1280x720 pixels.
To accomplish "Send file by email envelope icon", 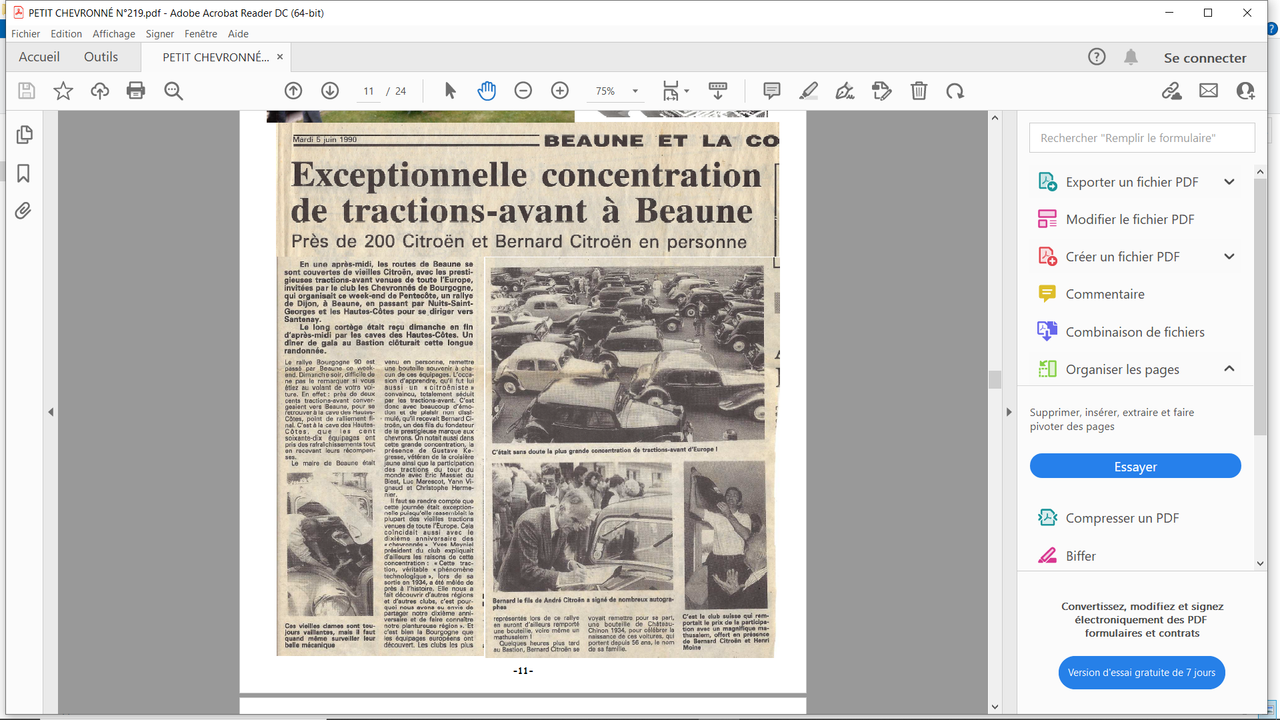I will pos(1208,91).
